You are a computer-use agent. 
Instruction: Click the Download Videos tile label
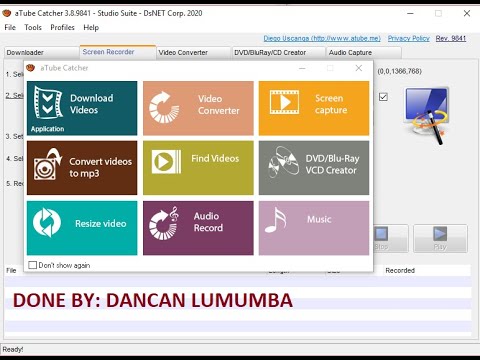click(x=92, y=104)
